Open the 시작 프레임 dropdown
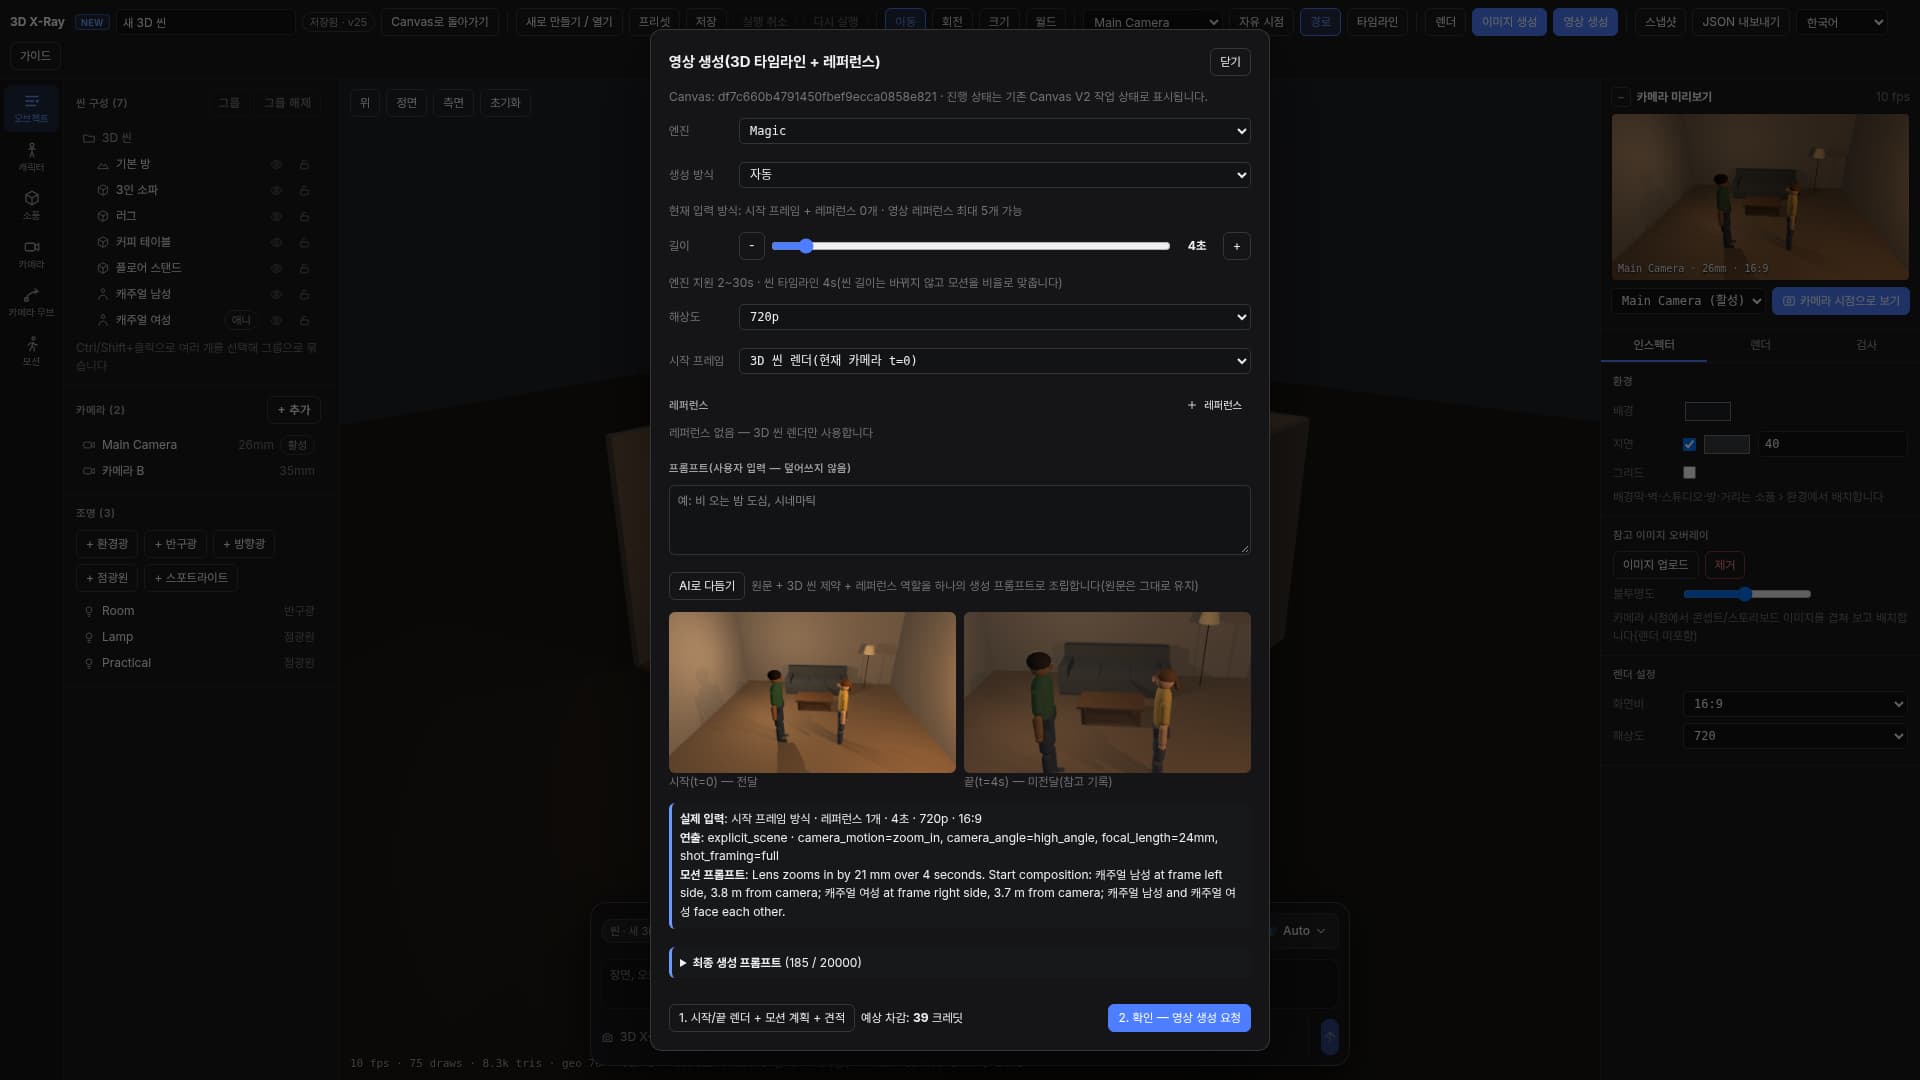The width and height of the screenshot is (1920, 1080). click(x=994, y=361)
